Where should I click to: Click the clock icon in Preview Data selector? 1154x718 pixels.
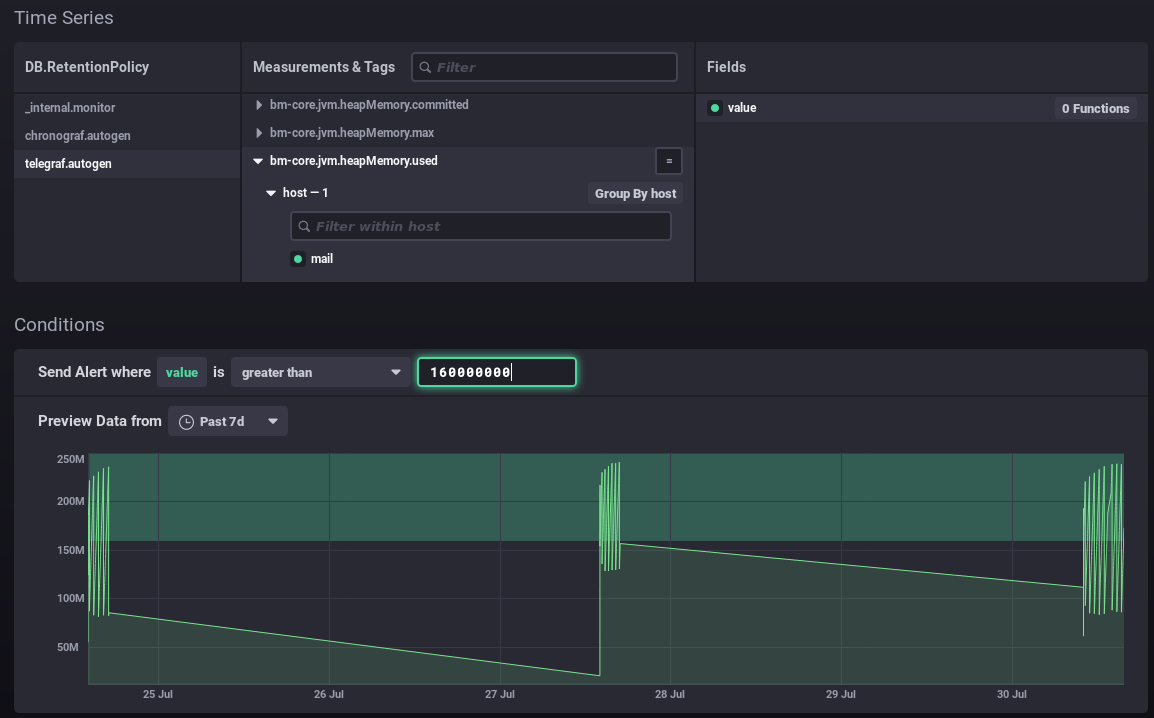(186, 422)
